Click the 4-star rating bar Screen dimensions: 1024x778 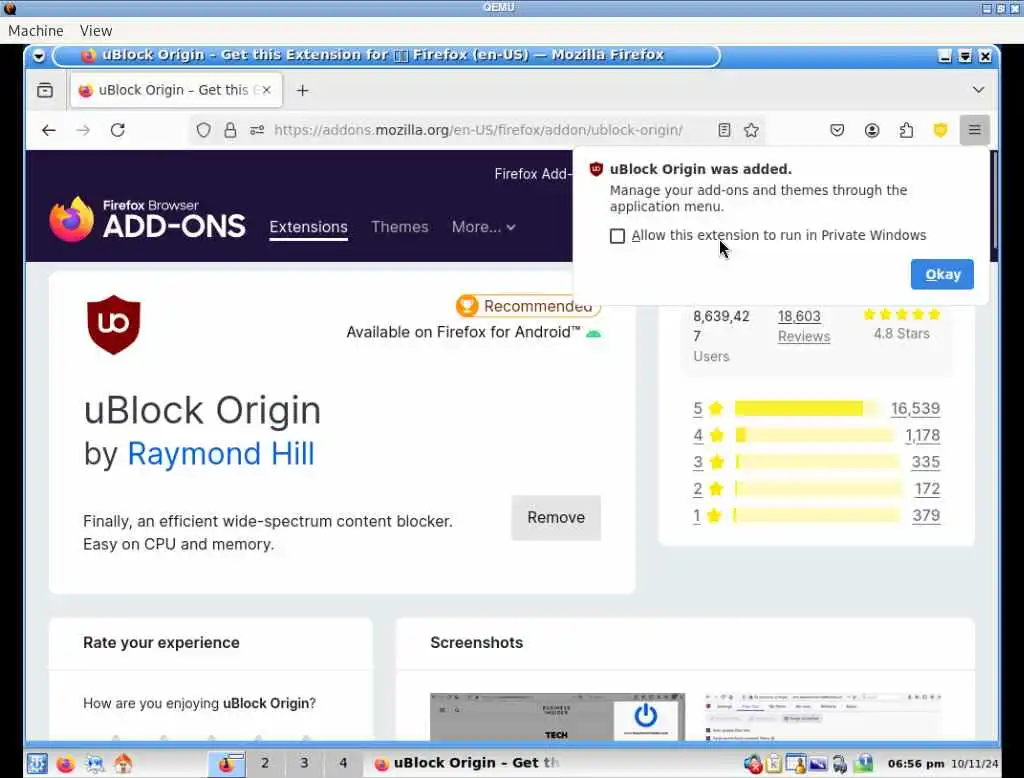coord(814,435)
